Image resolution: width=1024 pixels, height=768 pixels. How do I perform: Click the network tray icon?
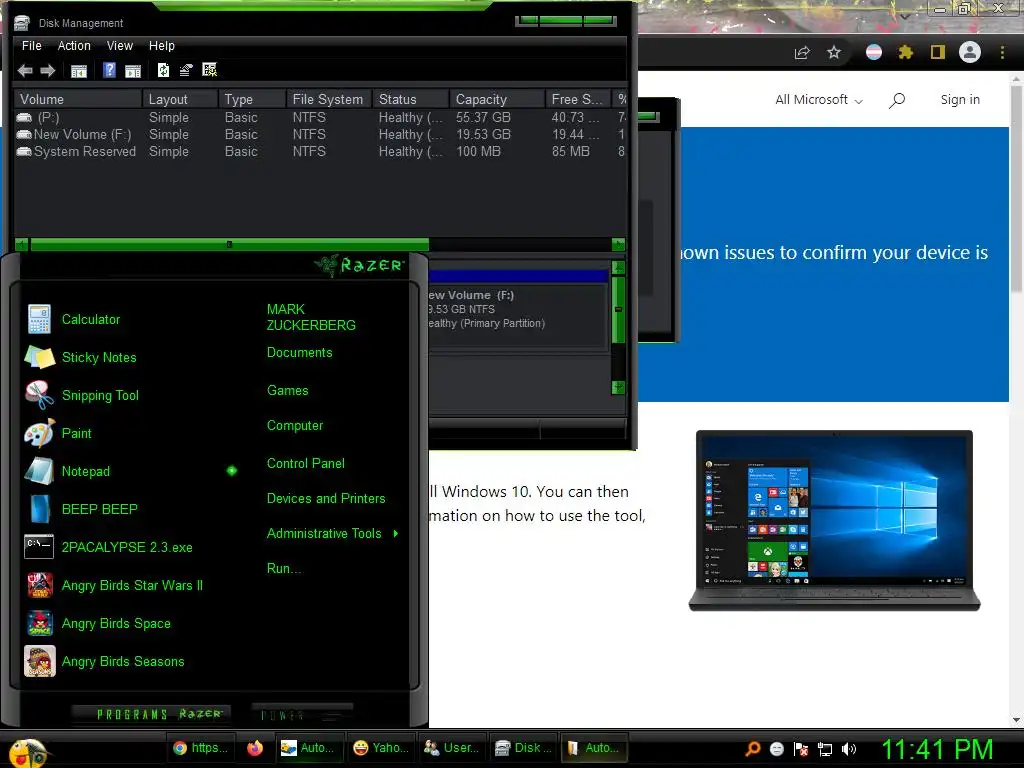825,749
